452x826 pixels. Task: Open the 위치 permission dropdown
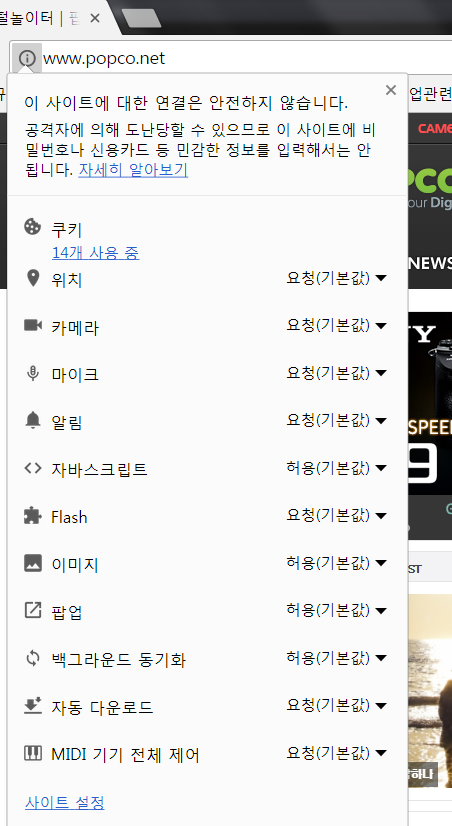tap(336, 278)
